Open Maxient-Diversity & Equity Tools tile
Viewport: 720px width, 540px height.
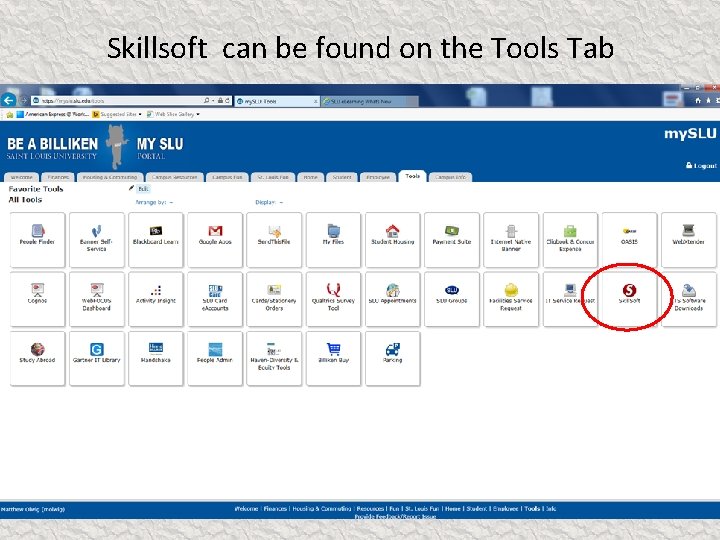274,358
